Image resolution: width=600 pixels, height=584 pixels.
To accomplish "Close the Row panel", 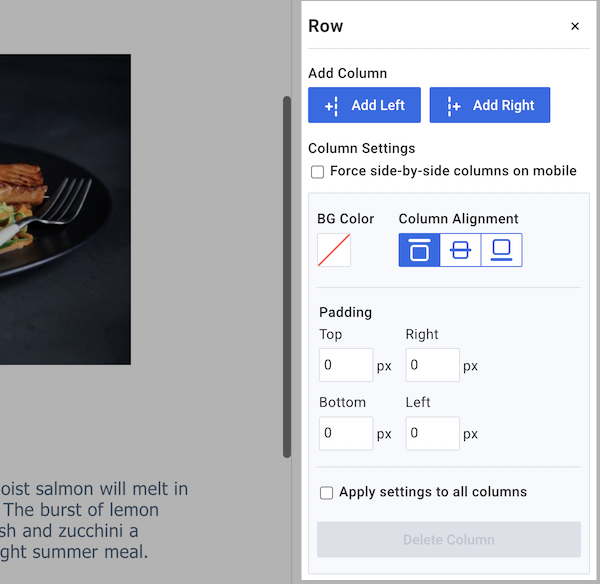I will pos(575,27).
